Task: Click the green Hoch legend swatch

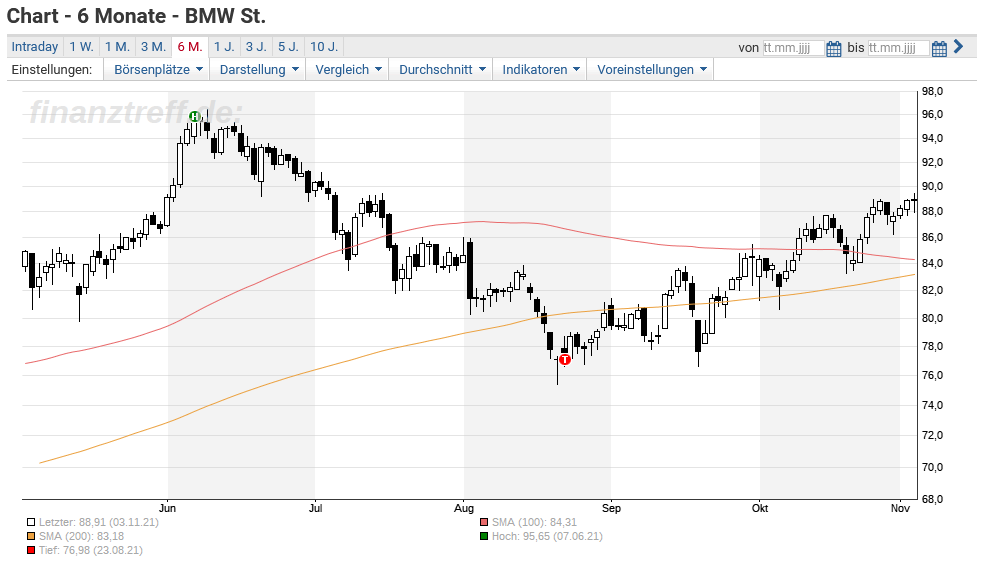Action: pos(484,537)
